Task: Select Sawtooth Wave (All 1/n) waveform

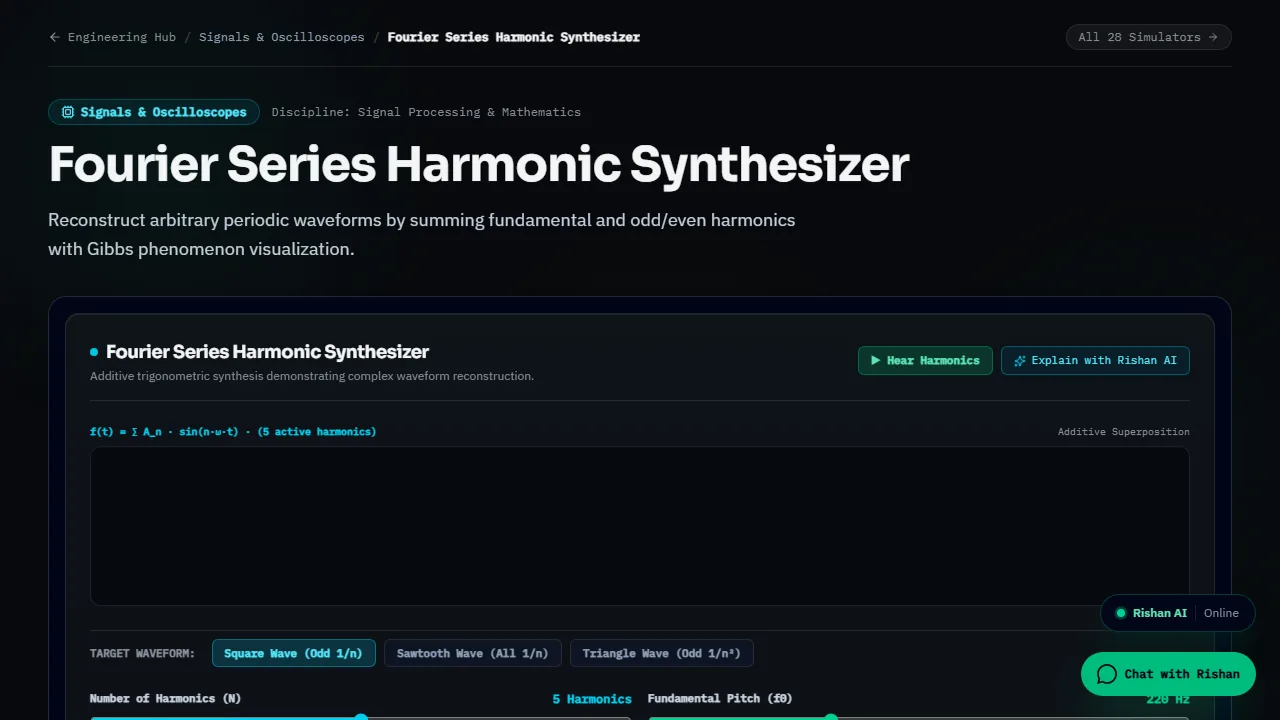Action: pos(473,653)
